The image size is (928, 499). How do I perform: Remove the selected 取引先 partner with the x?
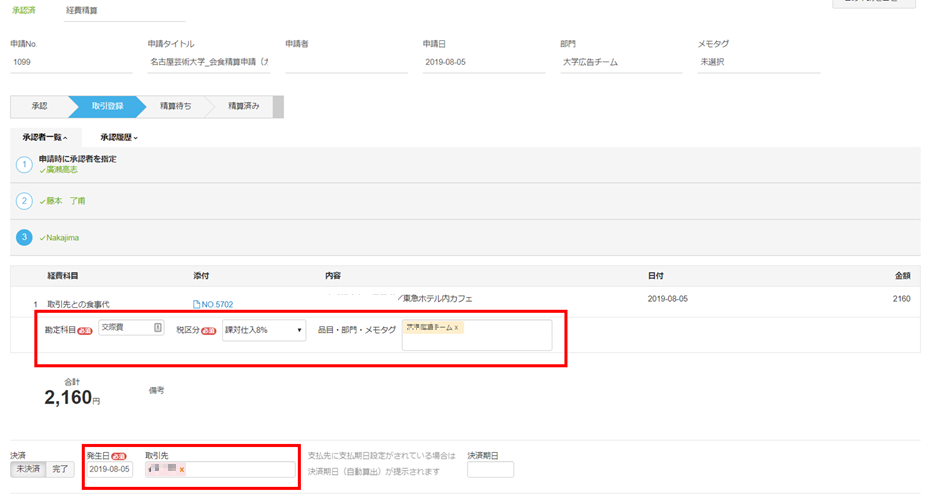pyautogui.click(x=182, y=469)
